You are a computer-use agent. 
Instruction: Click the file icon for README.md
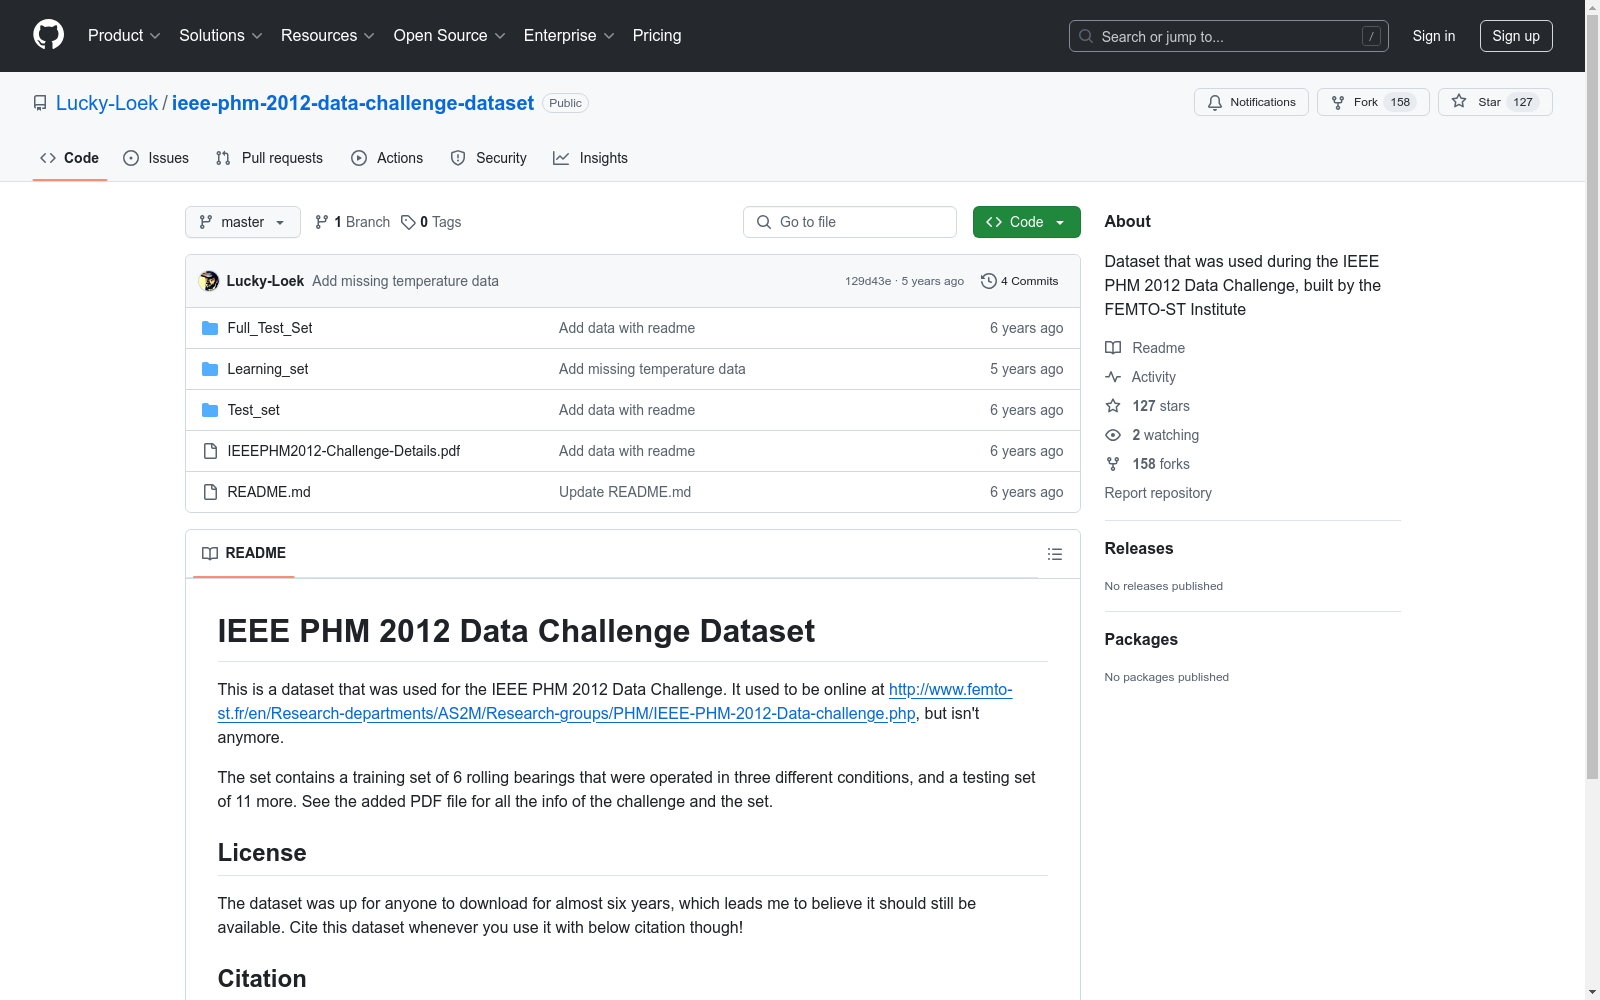pyautogui.click(x=210, y=492)
